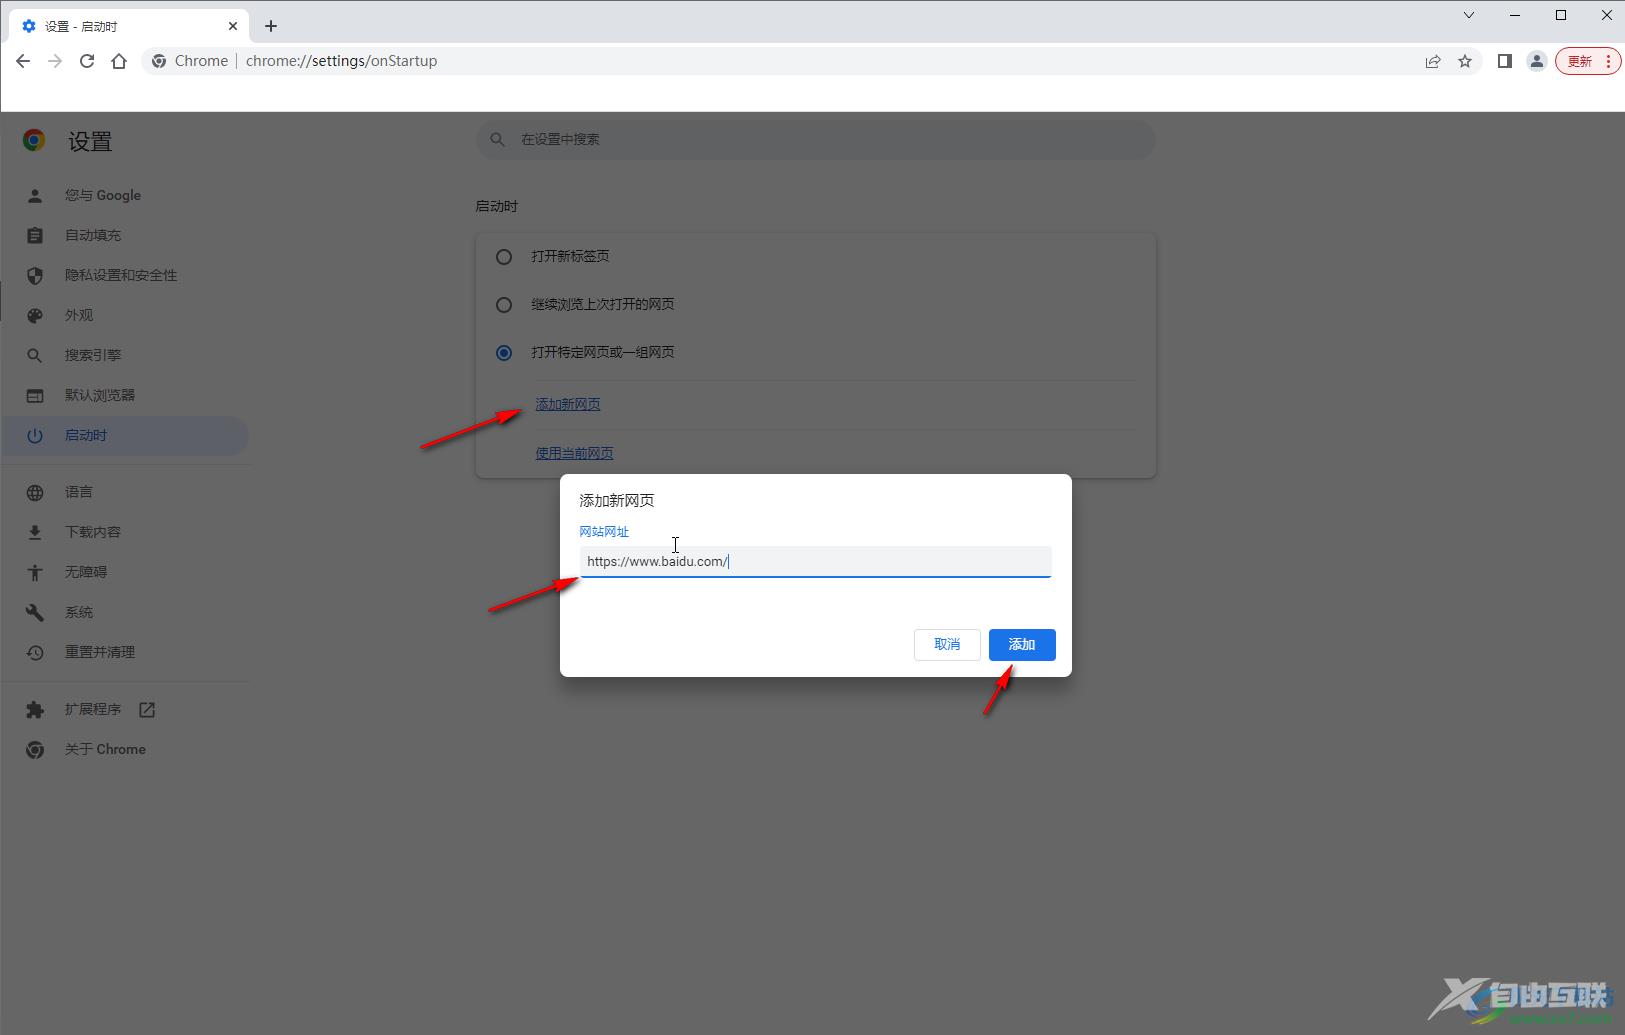Click the address bar URL text
Image resolution: width=1625 pixels, height=1035 pixels.
pyautogui.click(x=341, y=61)
